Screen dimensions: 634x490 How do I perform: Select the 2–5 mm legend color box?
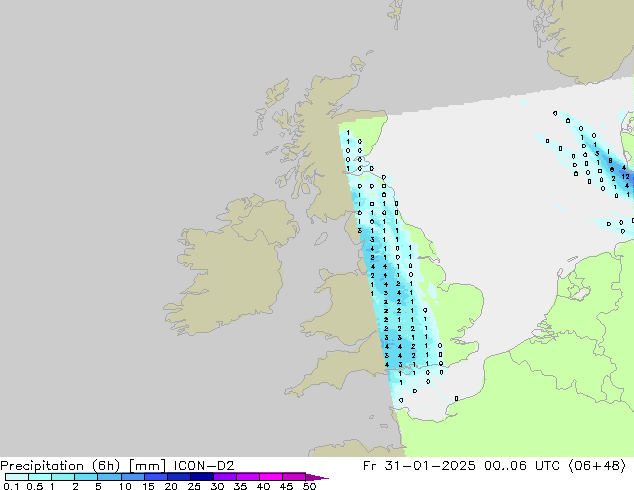(x=86, y=477)
